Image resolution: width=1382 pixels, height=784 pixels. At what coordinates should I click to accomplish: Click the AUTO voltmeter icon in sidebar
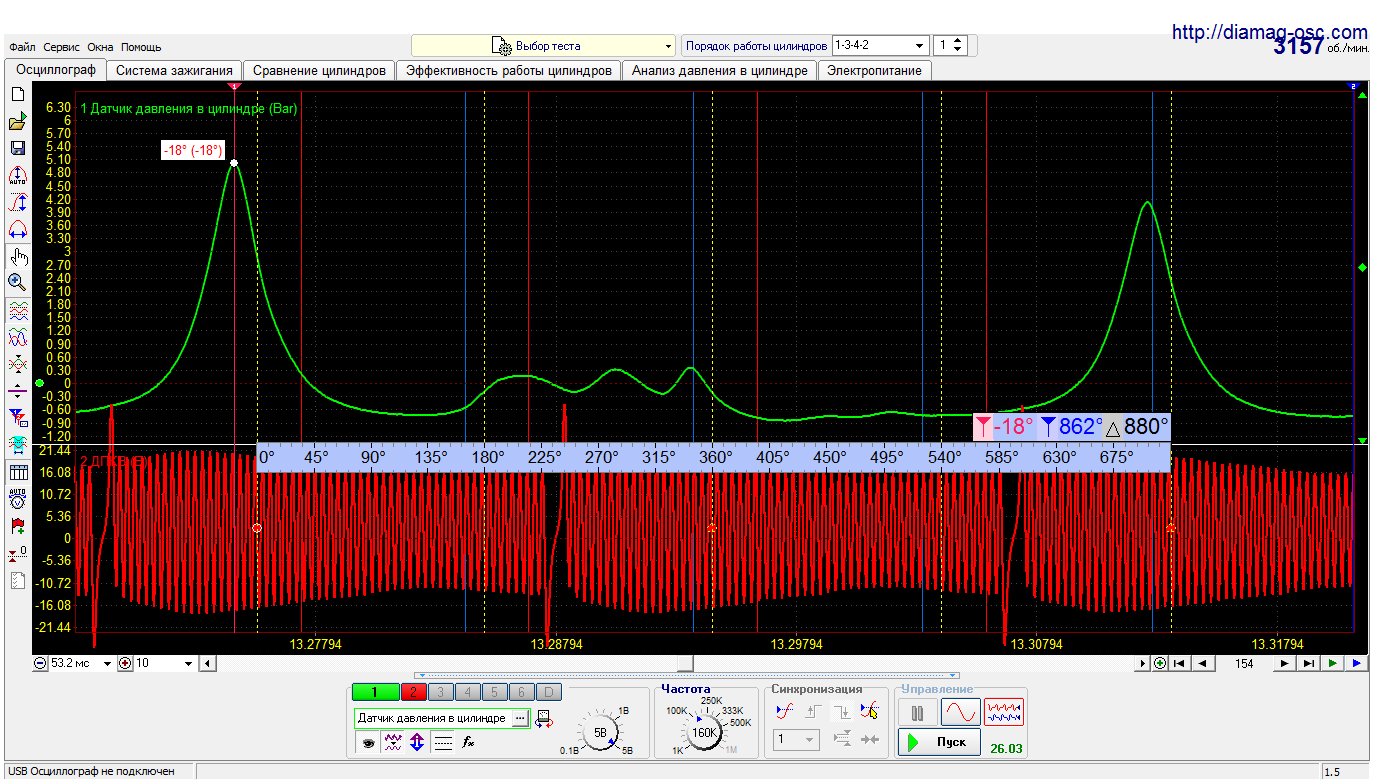17,498
